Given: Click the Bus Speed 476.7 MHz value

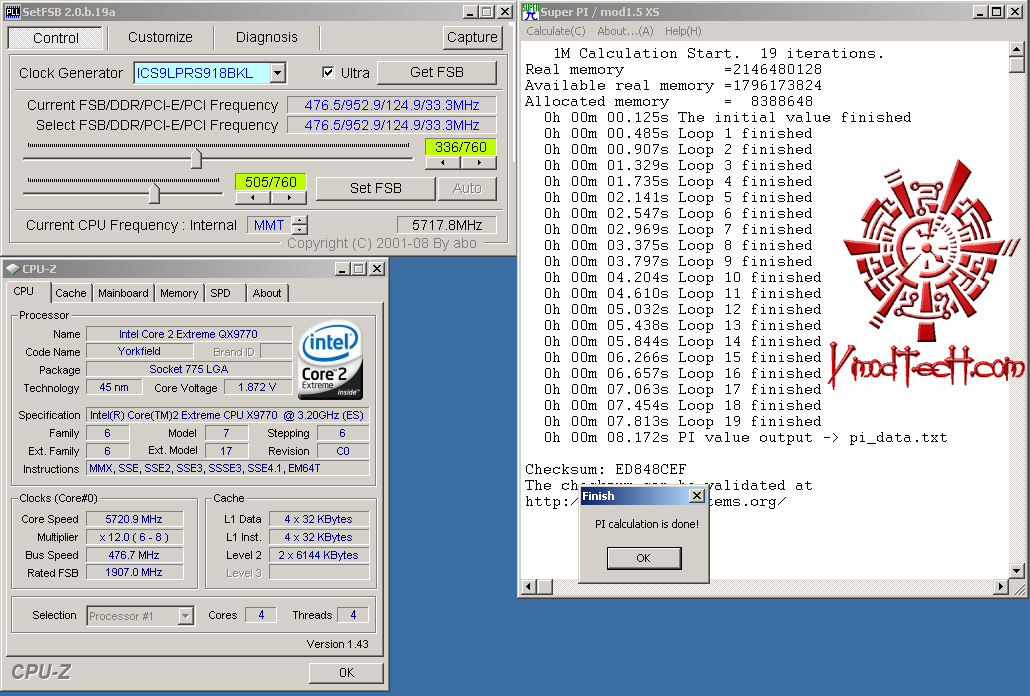Looking at the screenshot, I should click(x=134, y=555).
